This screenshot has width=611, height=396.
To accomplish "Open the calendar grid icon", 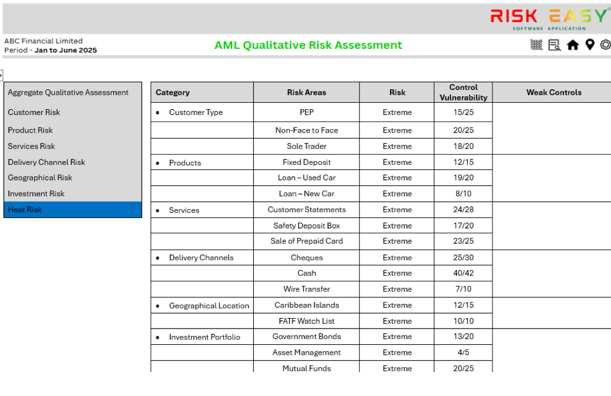I will 536,45.
